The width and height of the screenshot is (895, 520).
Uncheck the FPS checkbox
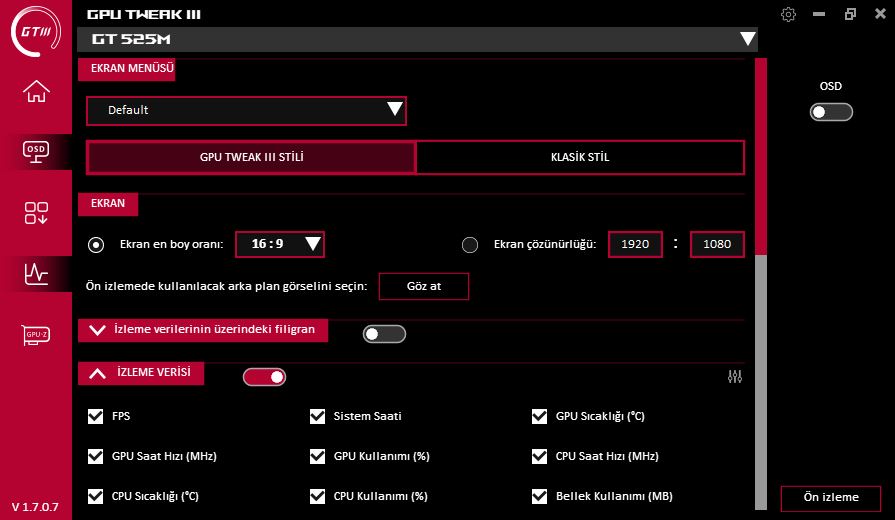click(95, 416)
